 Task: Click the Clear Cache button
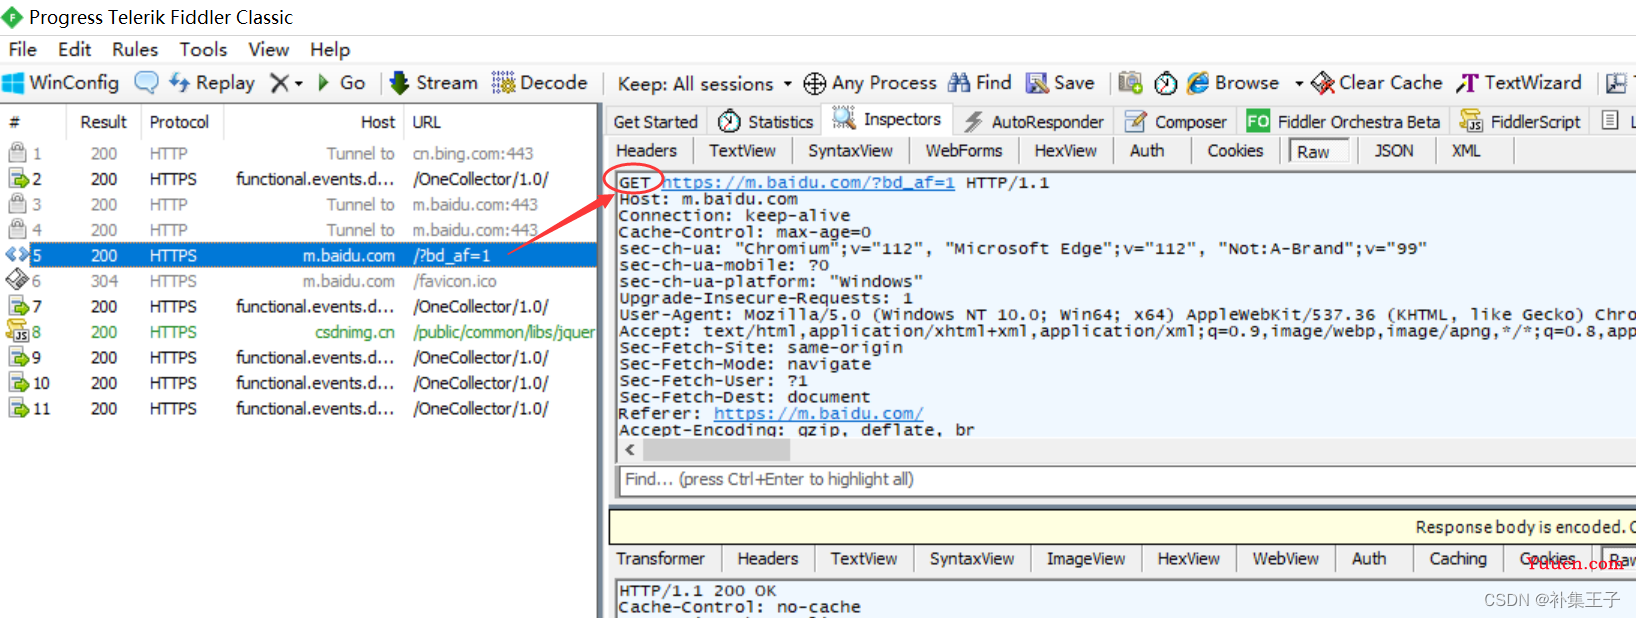pos(1377,83)
